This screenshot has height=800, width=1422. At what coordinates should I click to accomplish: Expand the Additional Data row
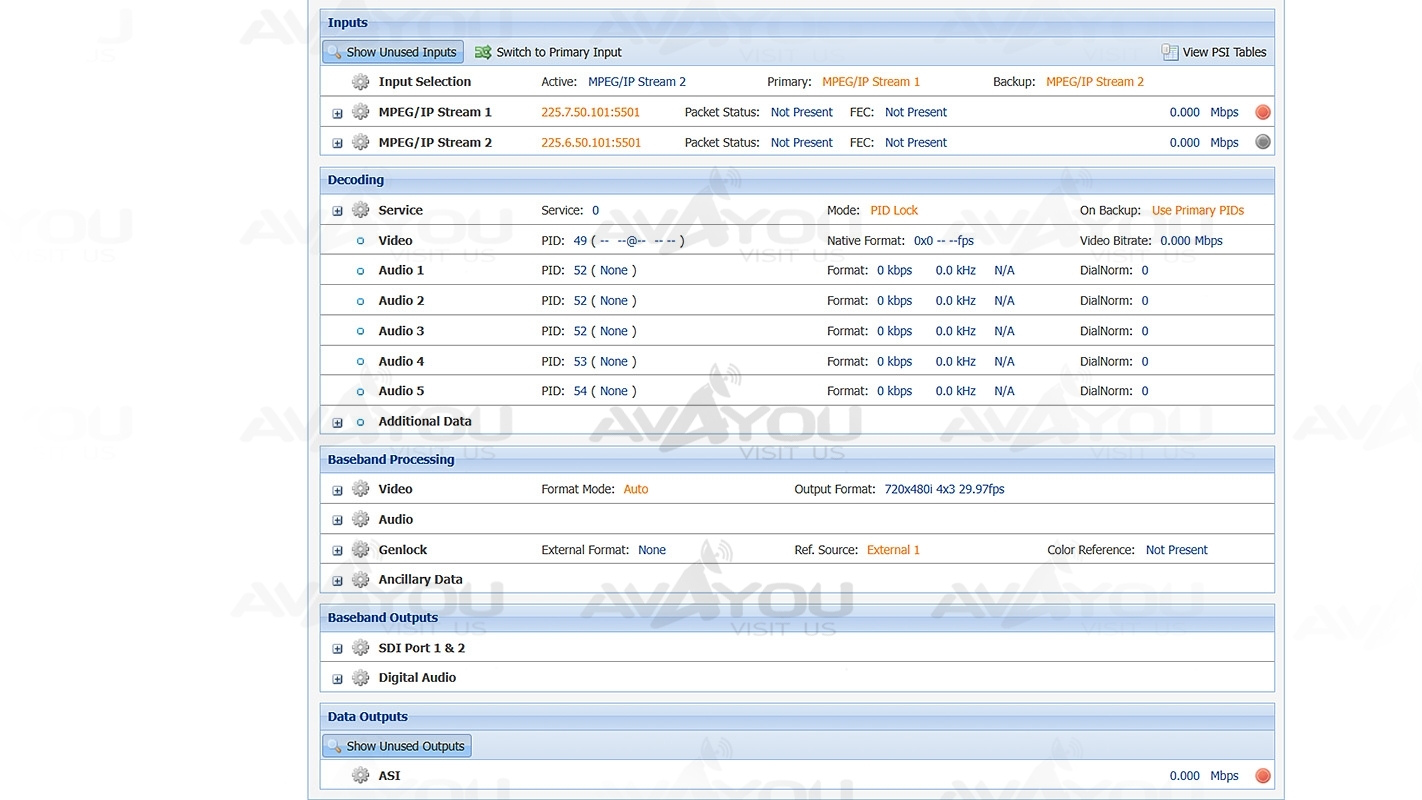coord(337,422)
